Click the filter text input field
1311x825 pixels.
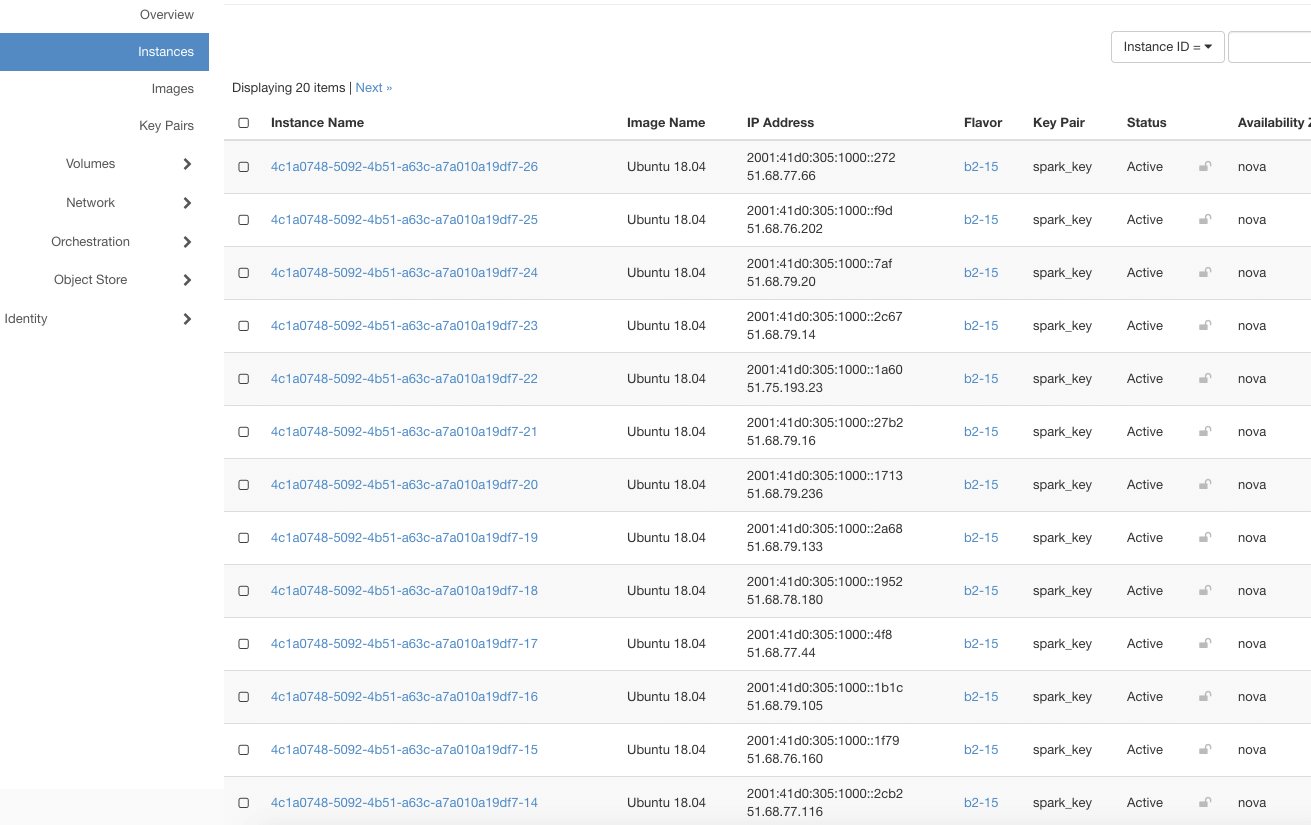click(x=1269, y=47)
